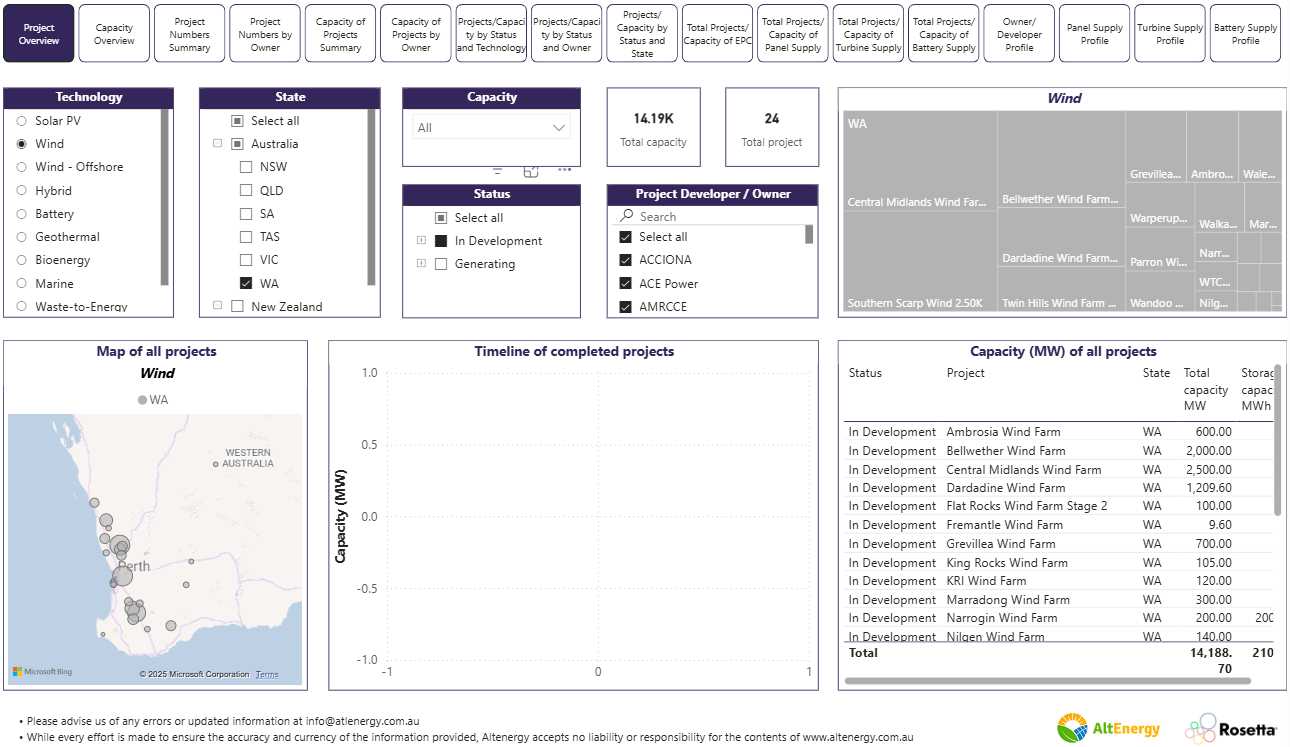This screenshot has width=1290, height=747.
Task: Expand the In Development status node
Action: point(421,241)
